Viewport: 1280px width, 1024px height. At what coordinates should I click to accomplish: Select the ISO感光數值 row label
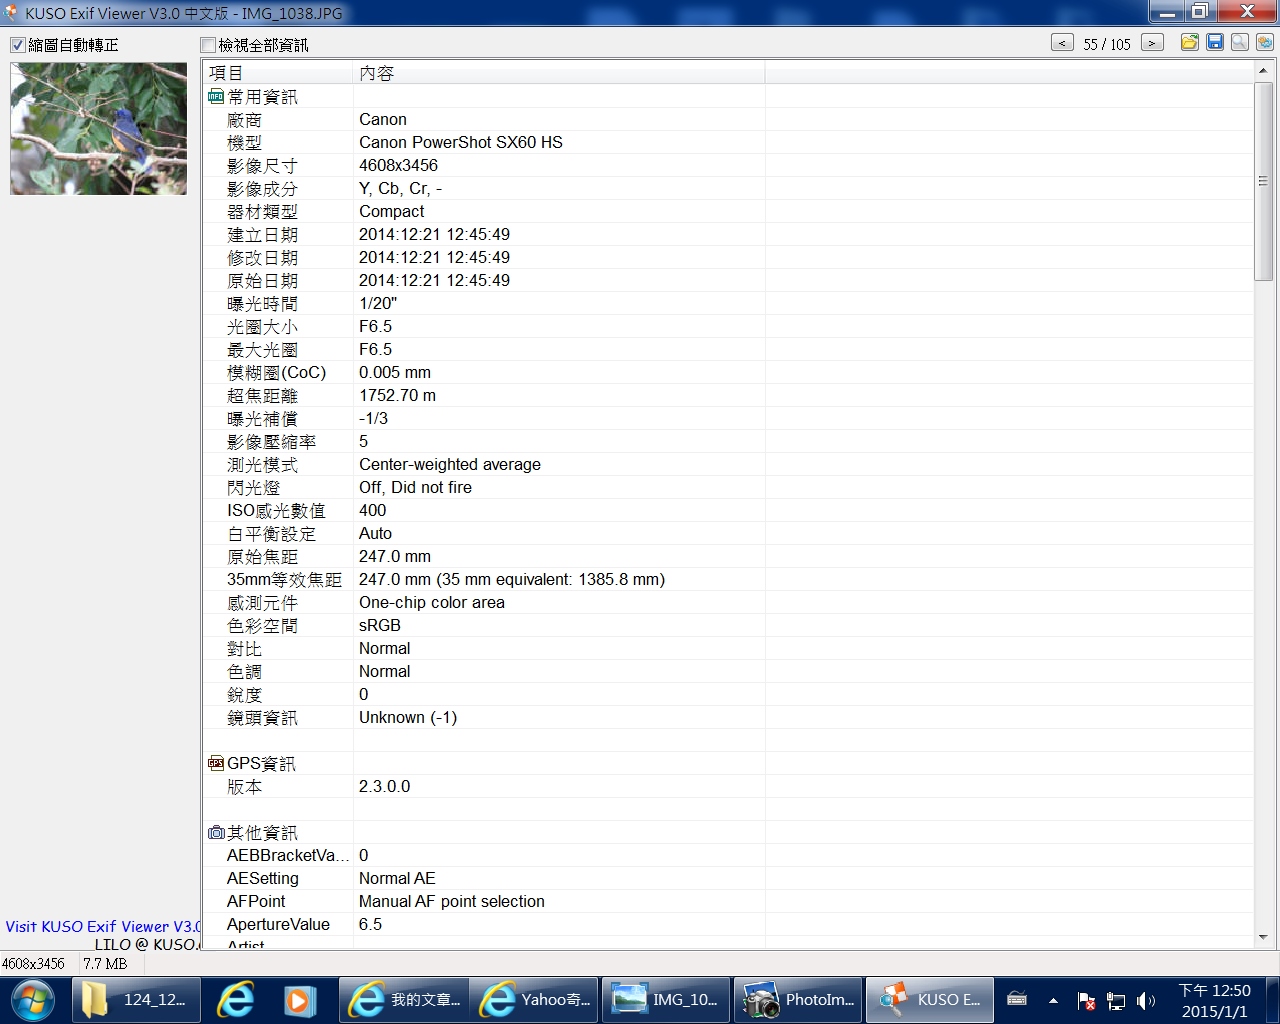[276, 511]
